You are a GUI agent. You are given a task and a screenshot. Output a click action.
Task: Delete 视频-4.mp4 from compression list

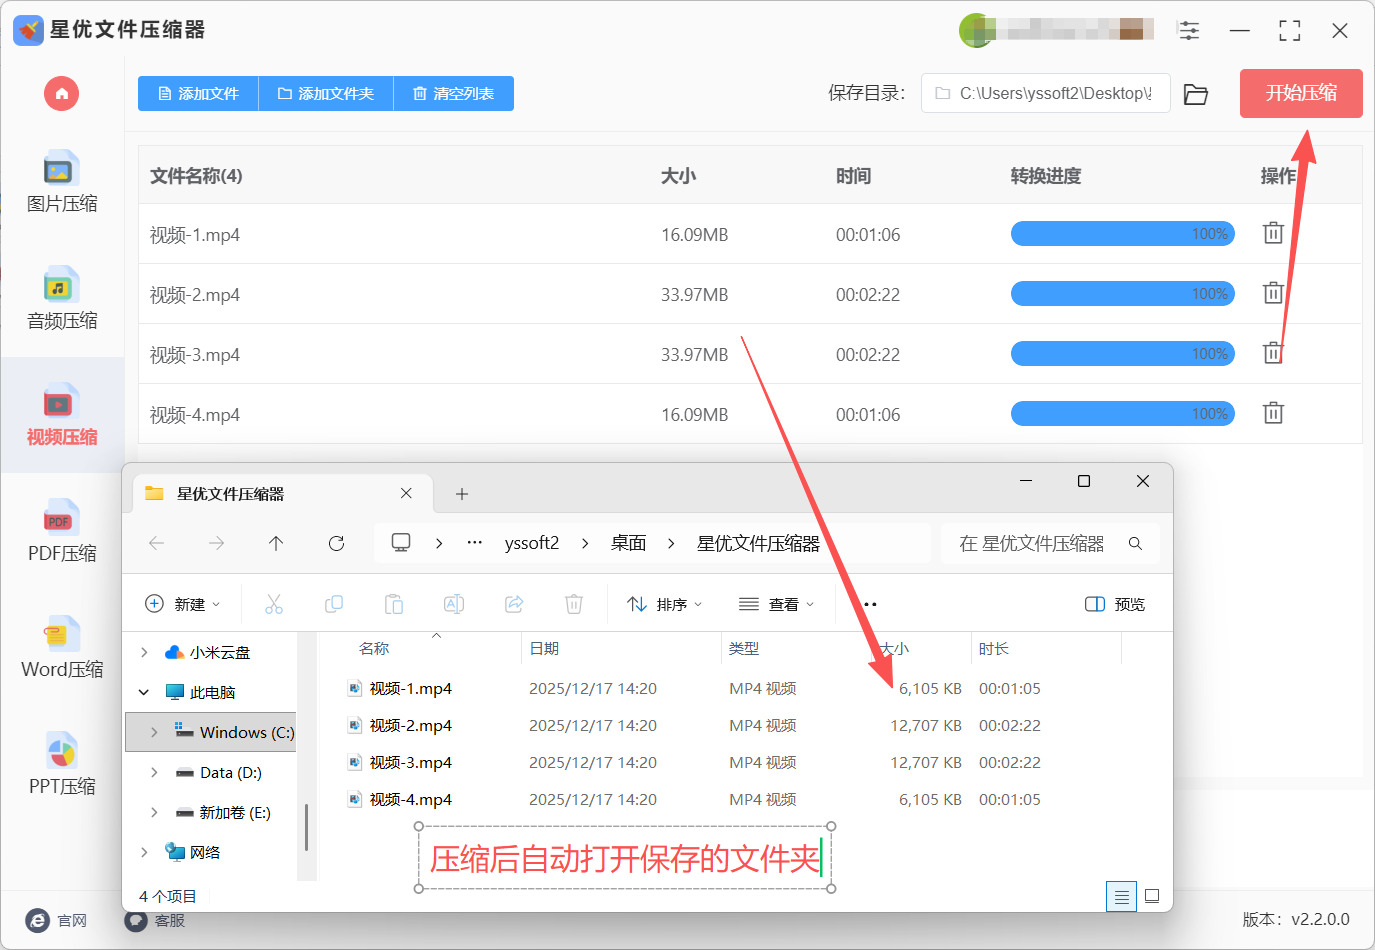[1273, 413]
